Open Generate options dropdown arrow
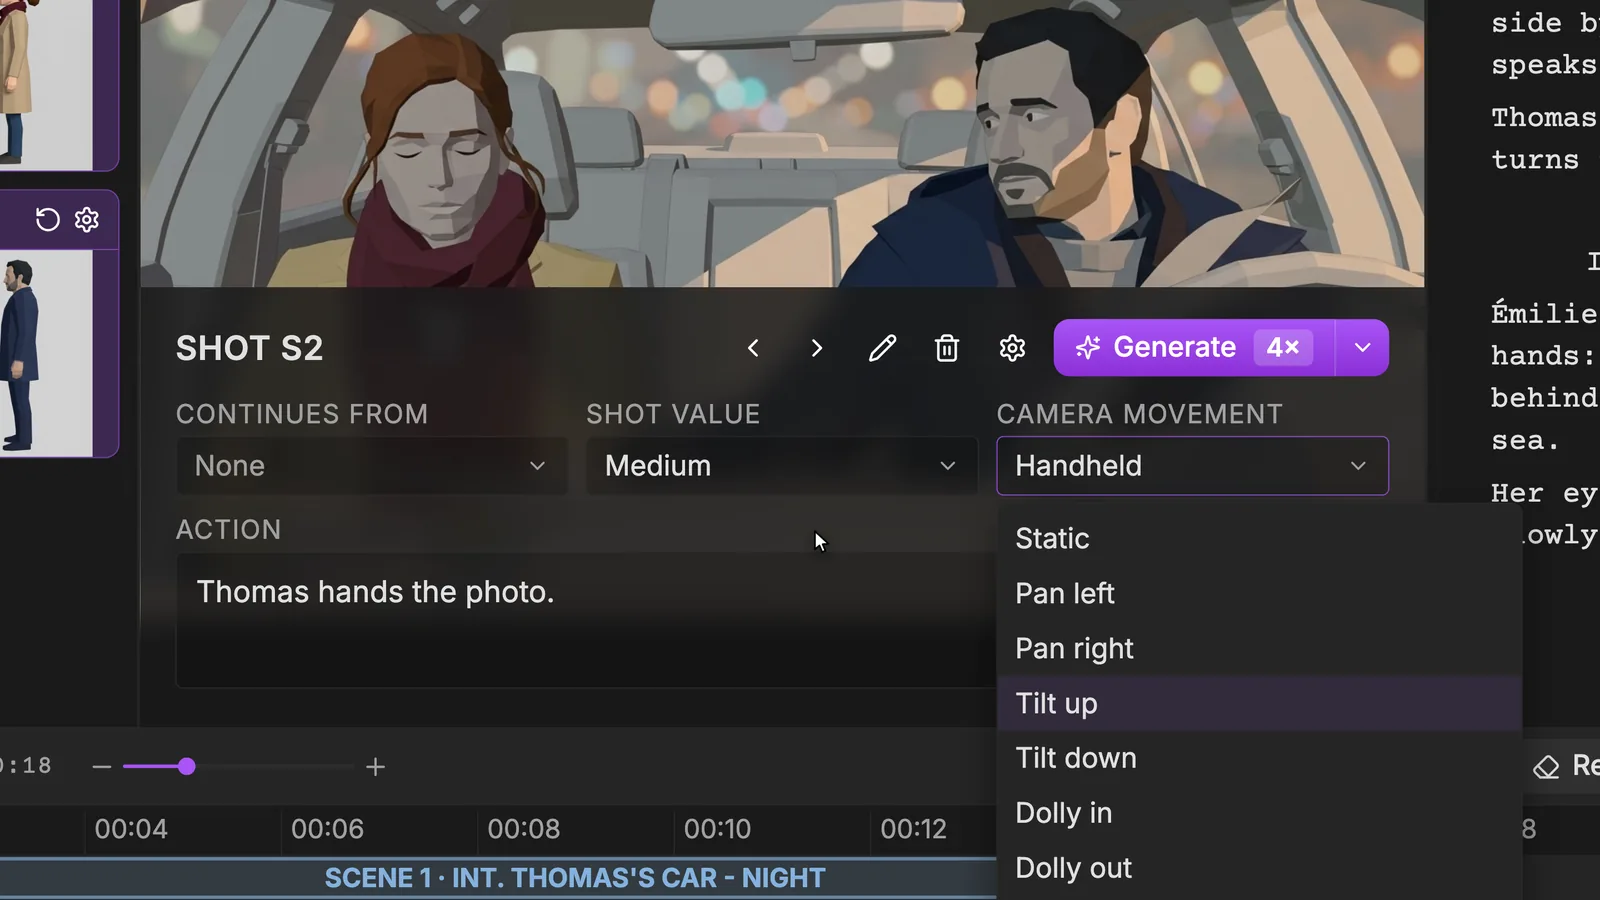This screenshot has width=1600, height=900. point(1362,348)
